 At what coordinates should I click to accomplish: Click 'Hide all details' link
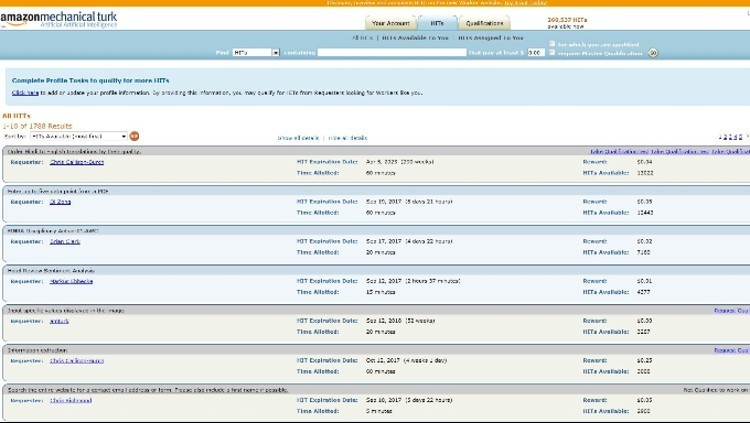point(348,138)
